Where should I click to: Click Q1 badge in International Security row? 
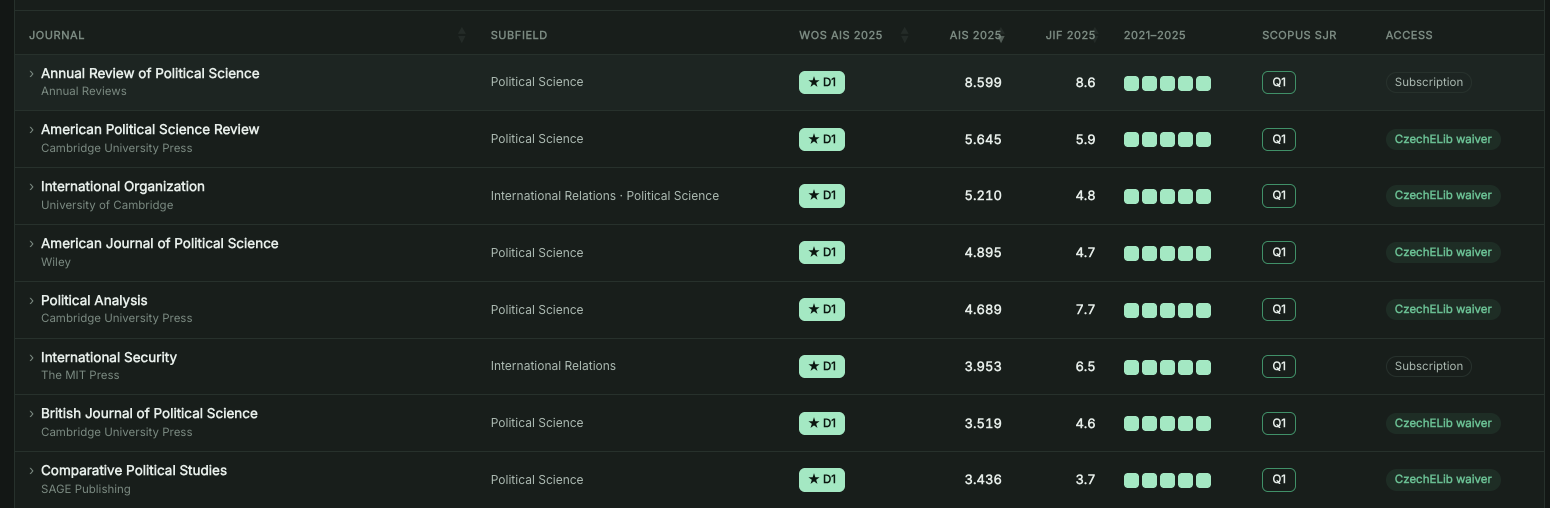click(1279, 366)
